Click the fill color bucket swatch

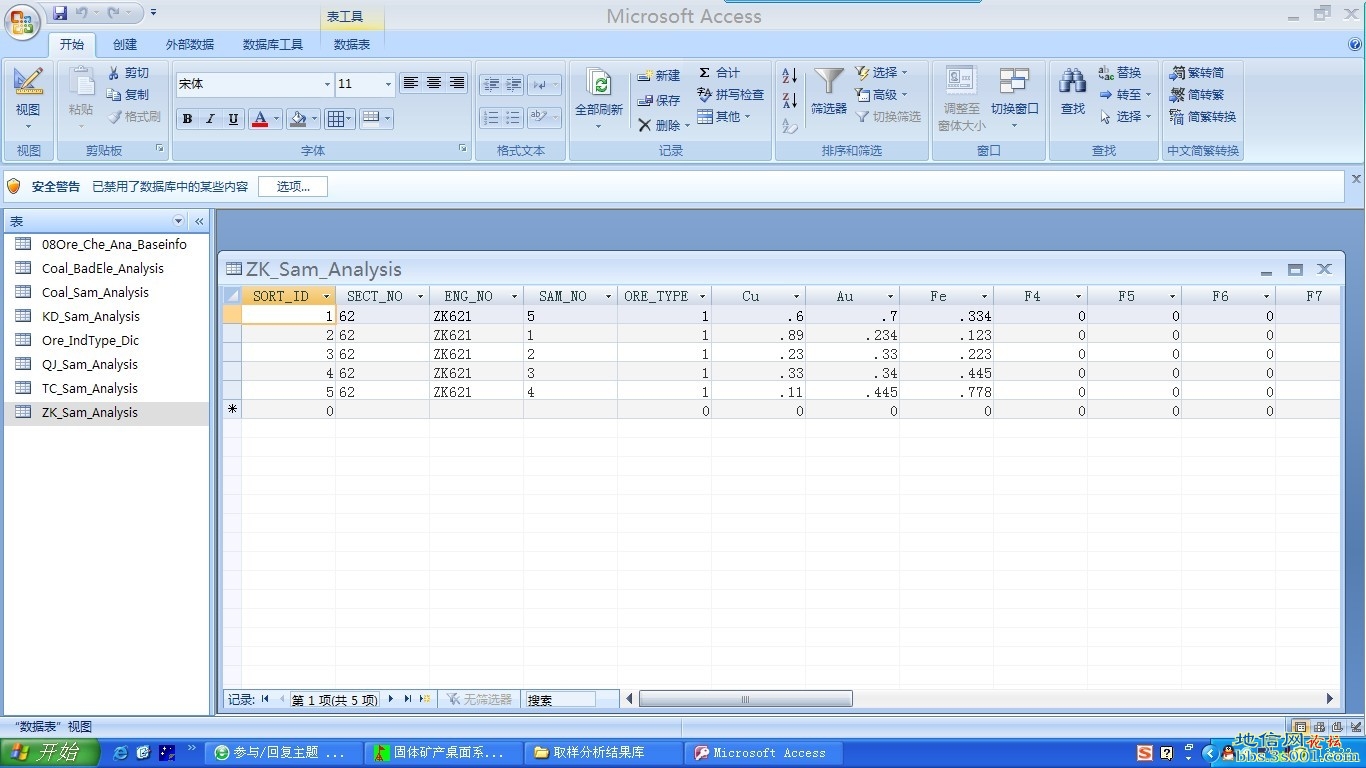click(298, 119)
